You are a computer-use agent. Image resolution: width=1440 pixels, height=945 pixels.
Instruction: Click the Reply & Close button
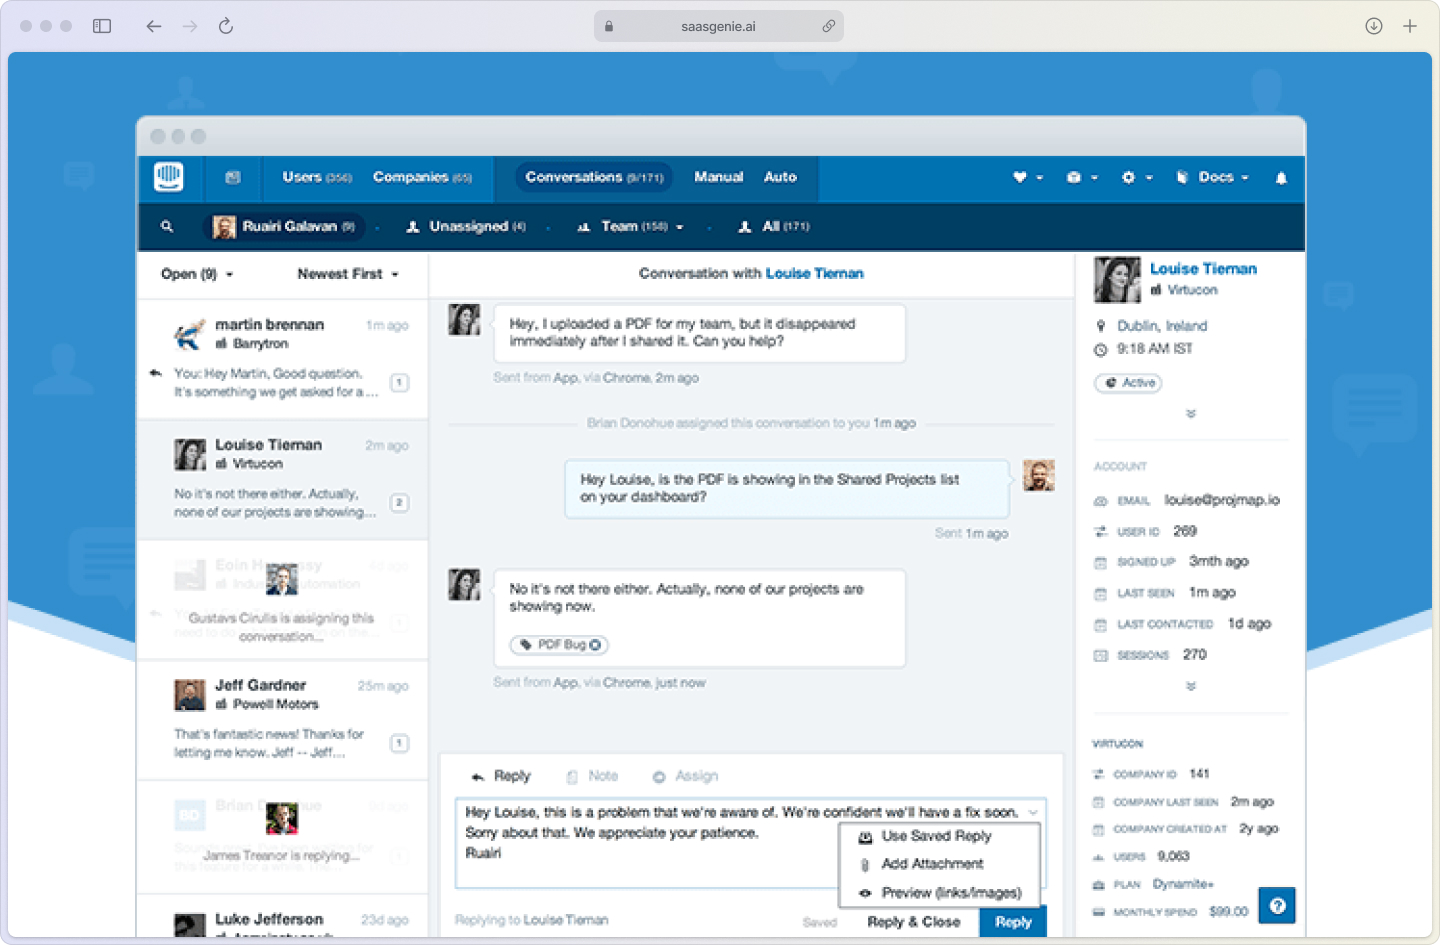[x=913, y=921]
